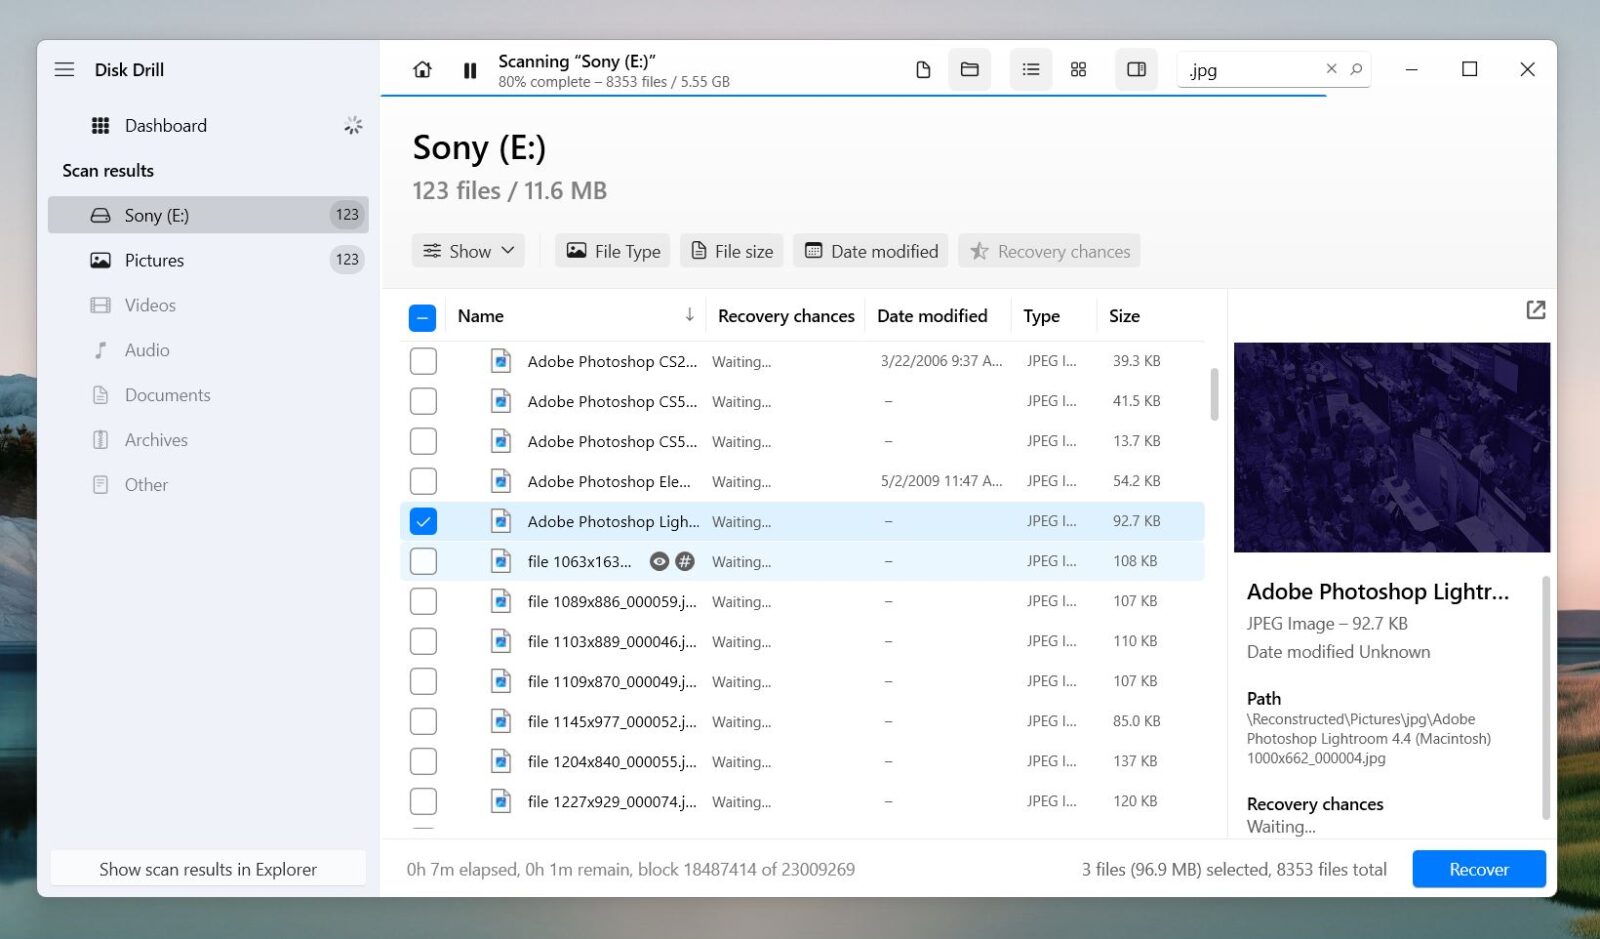Viewport: 1600px width, 939px height.
Task: Clear the .jpg search text
Action: 1331,69
